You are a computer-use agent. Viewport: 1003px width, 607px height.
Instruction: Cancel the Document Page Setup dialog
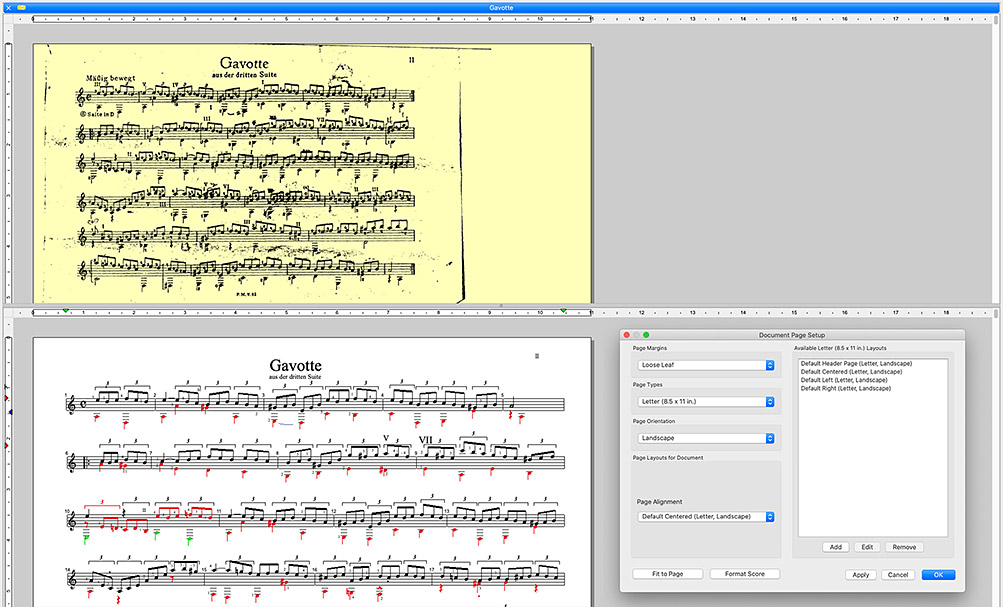point(897,574)
